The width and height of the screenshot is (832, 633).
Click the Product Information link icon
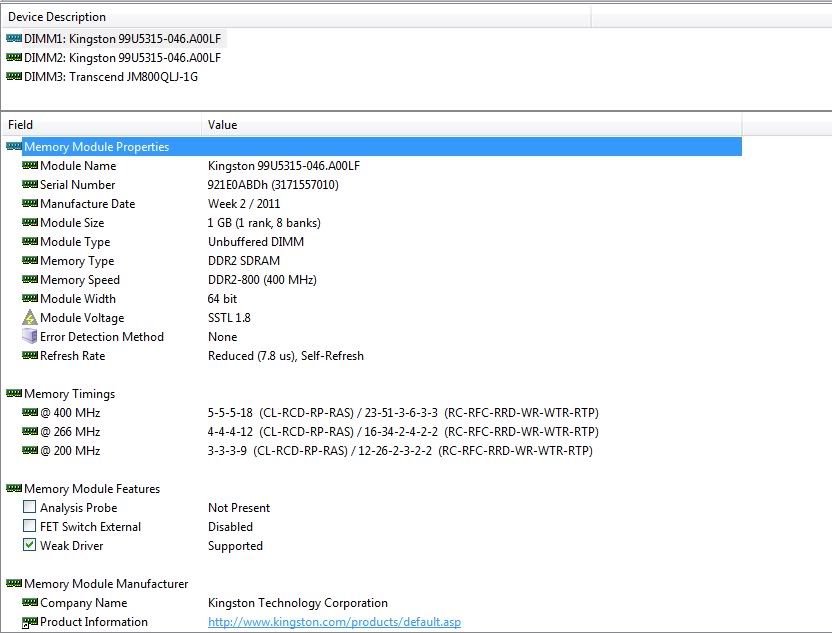30,622
